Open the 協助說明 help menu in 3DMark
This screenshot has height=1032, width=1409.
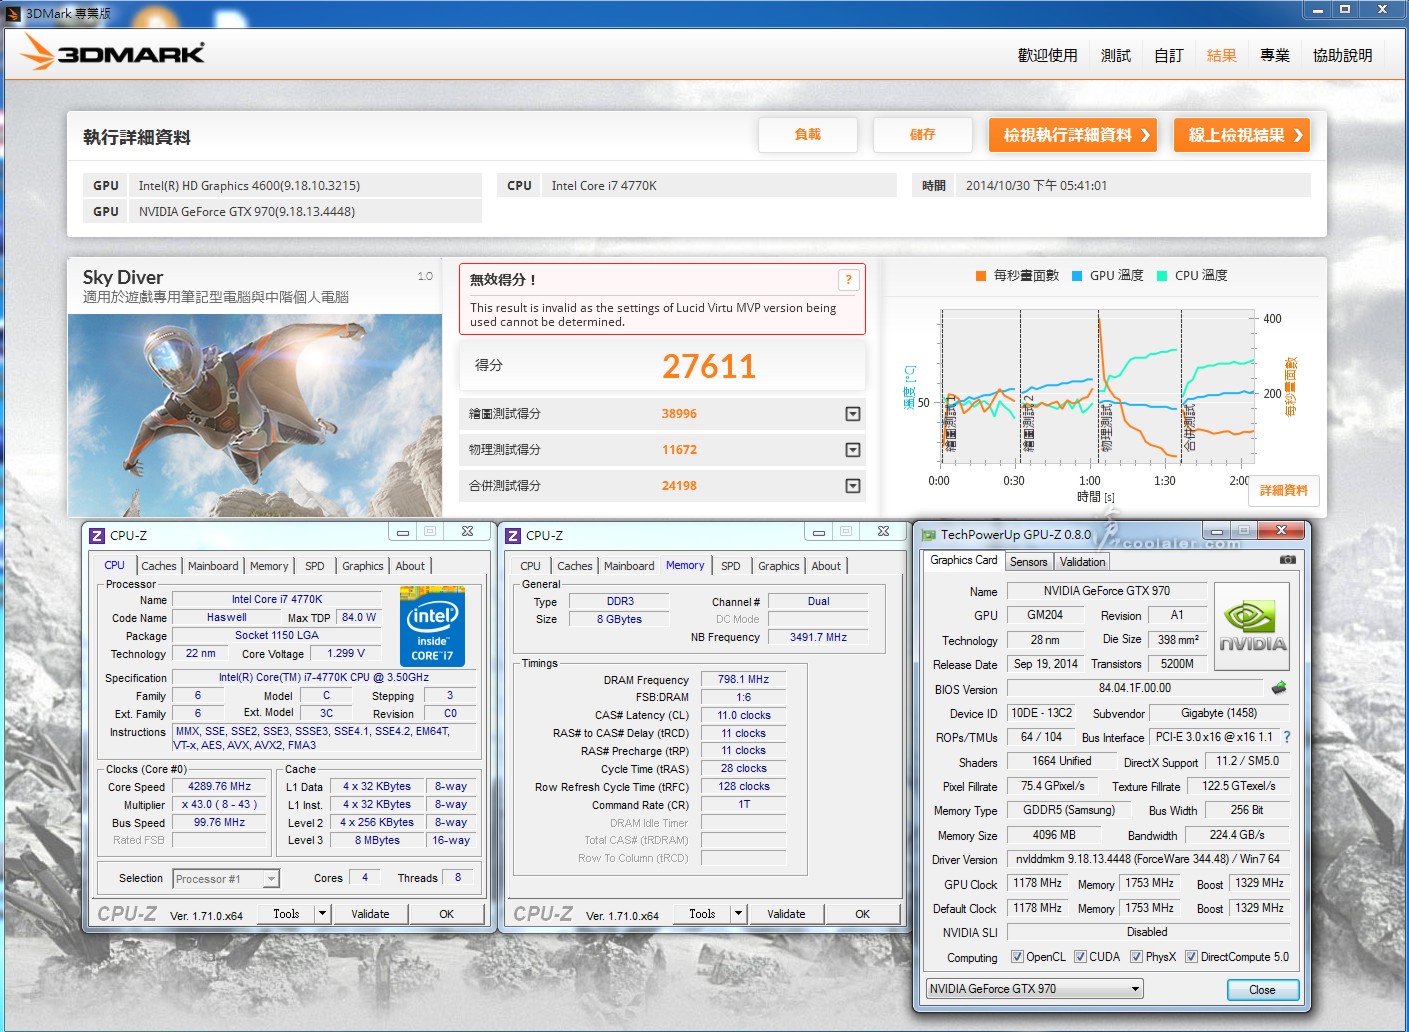(1342, 56)
